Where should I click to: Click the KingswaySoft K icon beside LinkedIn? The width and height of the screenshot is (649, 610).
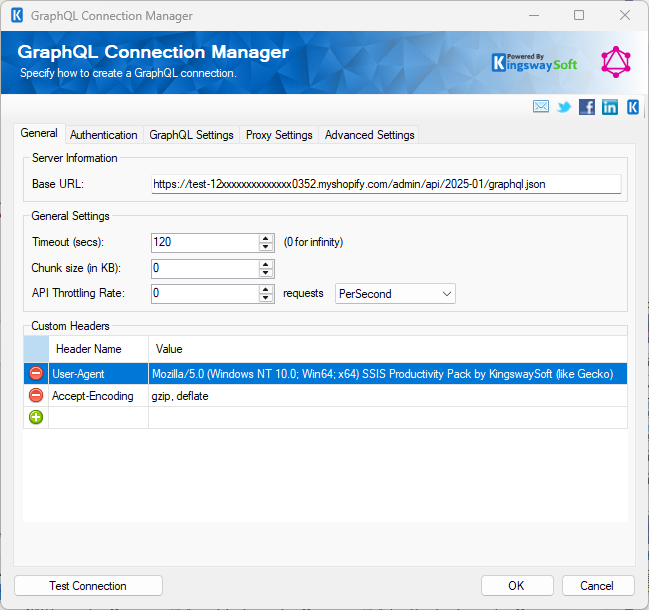pyautogui.click(x=632, y=107)
